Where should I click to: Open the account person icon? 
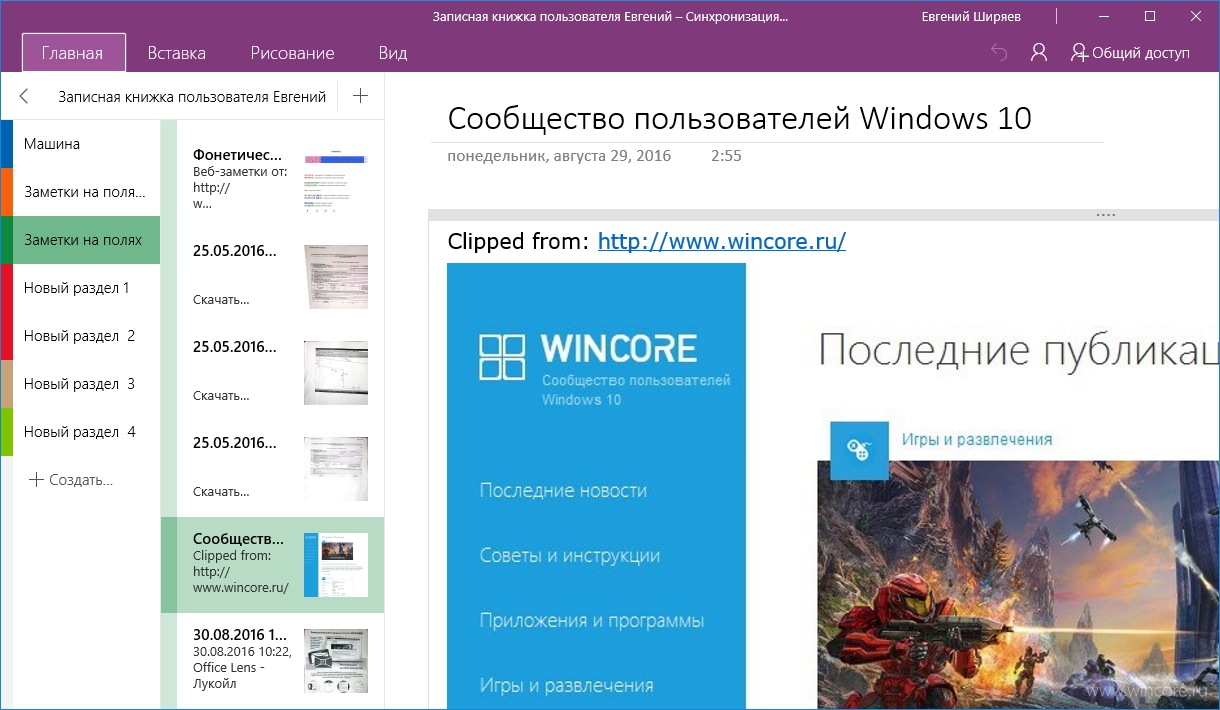point(1039,53)
